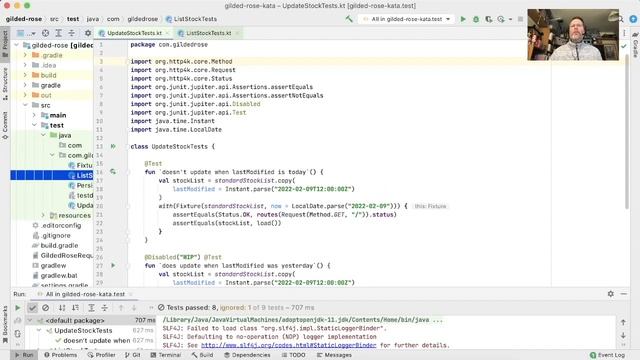This screenshot has width=640, height=360.
Task: Open Event Log in bottom bar
Action: (x=607, y=355)
